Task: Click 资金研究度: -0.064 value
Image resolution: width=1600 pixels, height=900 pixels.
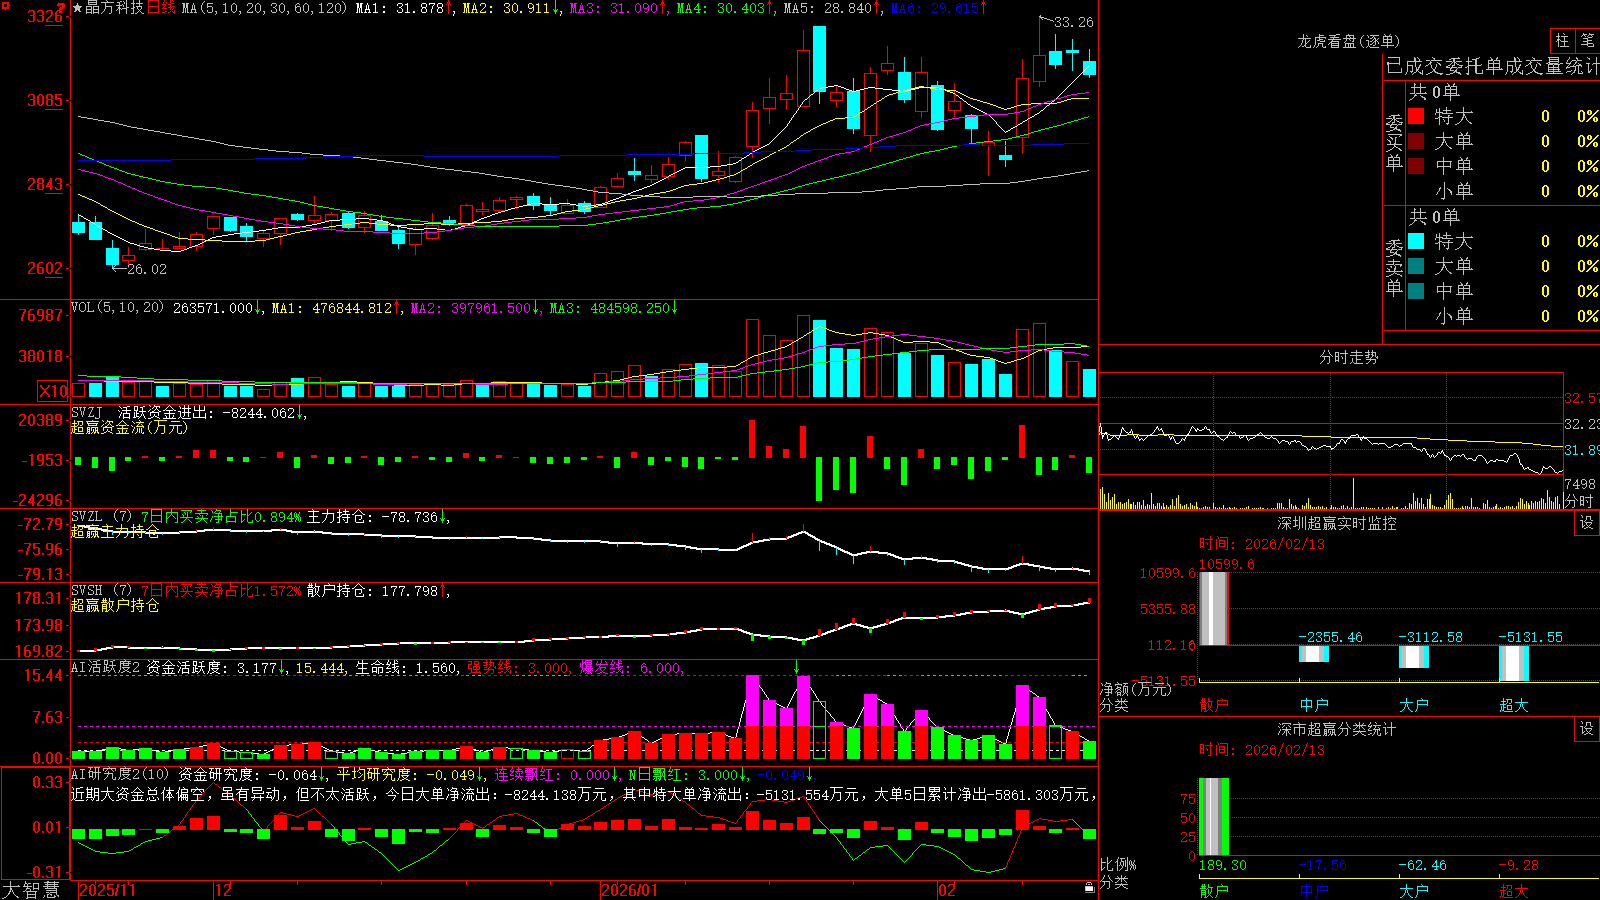Action: pos(248,774)
